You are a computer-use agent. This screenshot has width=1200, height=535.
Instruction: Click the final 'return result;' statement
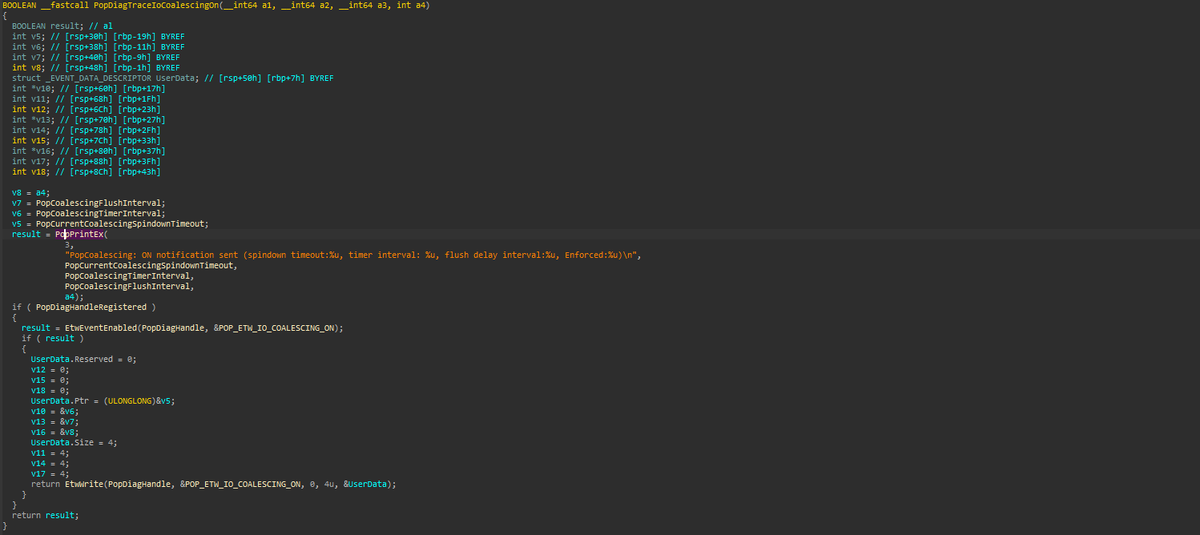[45, 514]
